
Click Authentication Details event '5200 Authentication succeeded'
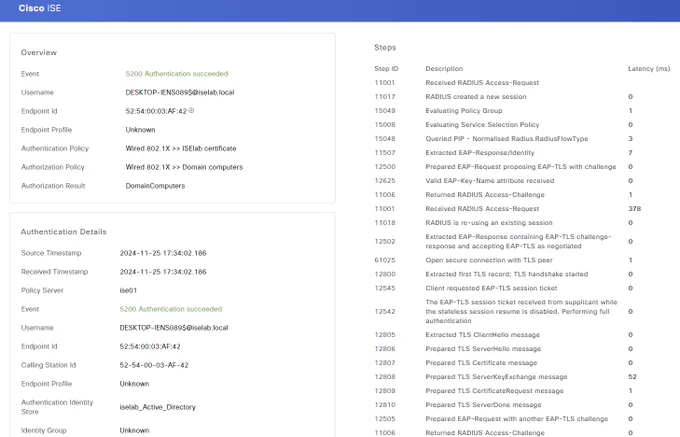pyautogui.click(x=170, y=309)
